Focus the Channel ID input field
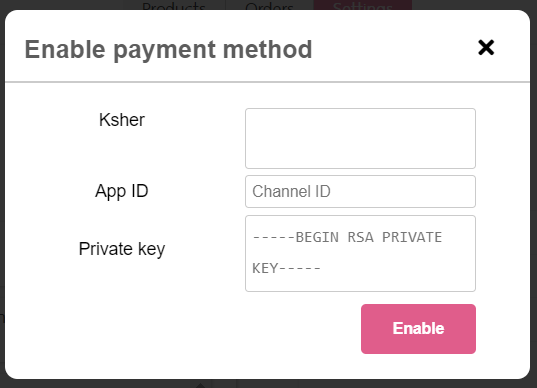 (360, 191)
